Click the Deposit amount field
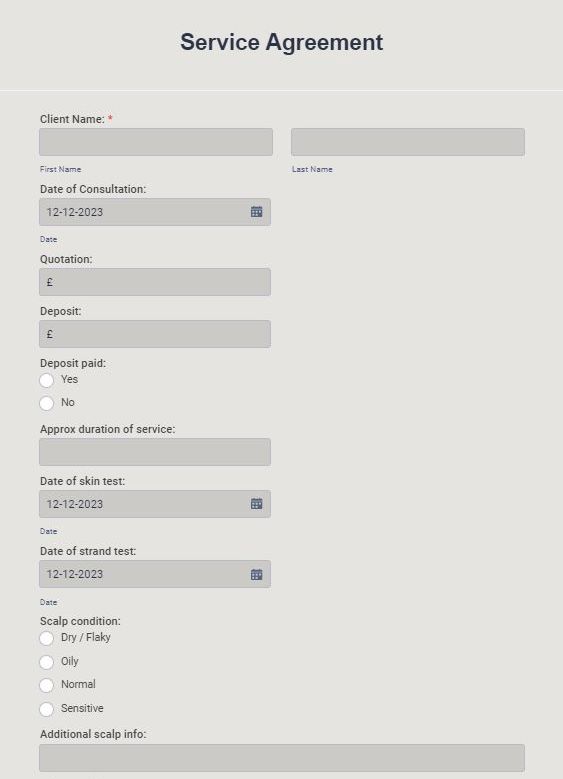Screen dimensions: 563x779 click(155, 334)
